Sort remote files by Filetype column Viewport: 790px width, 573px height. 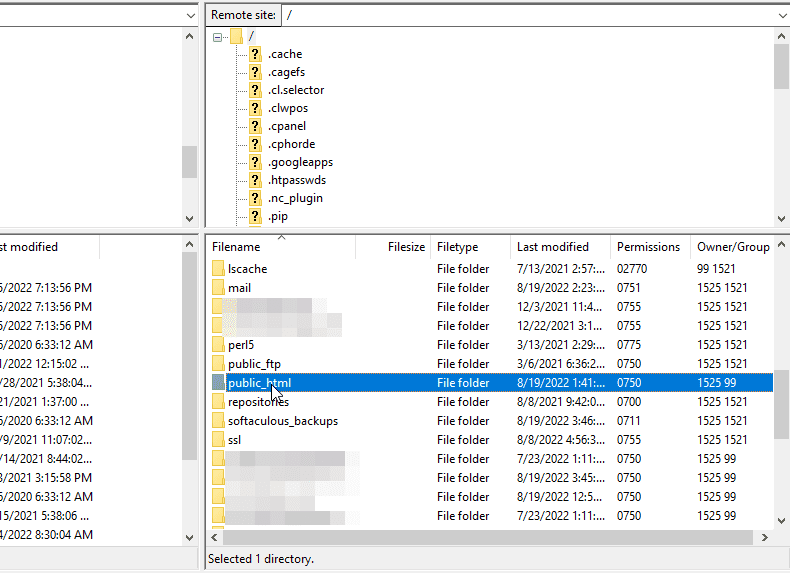471,247
